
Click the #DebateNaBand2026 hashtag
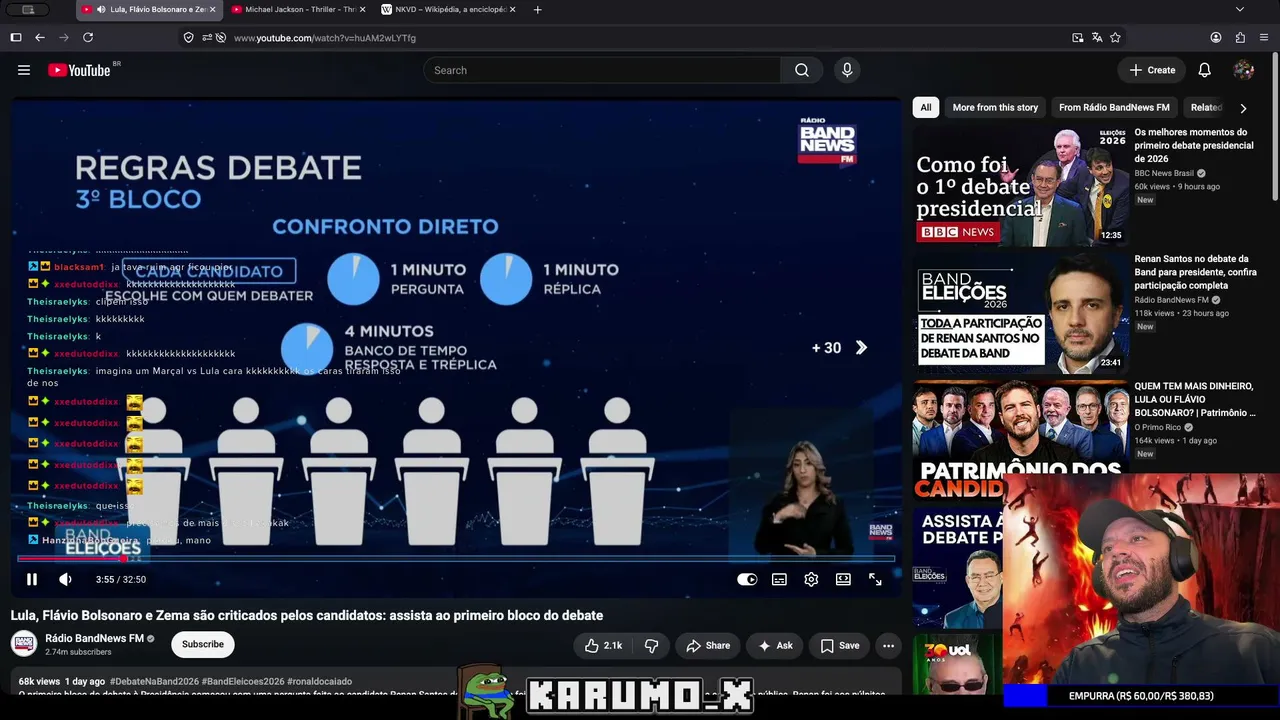pos(154,682)
